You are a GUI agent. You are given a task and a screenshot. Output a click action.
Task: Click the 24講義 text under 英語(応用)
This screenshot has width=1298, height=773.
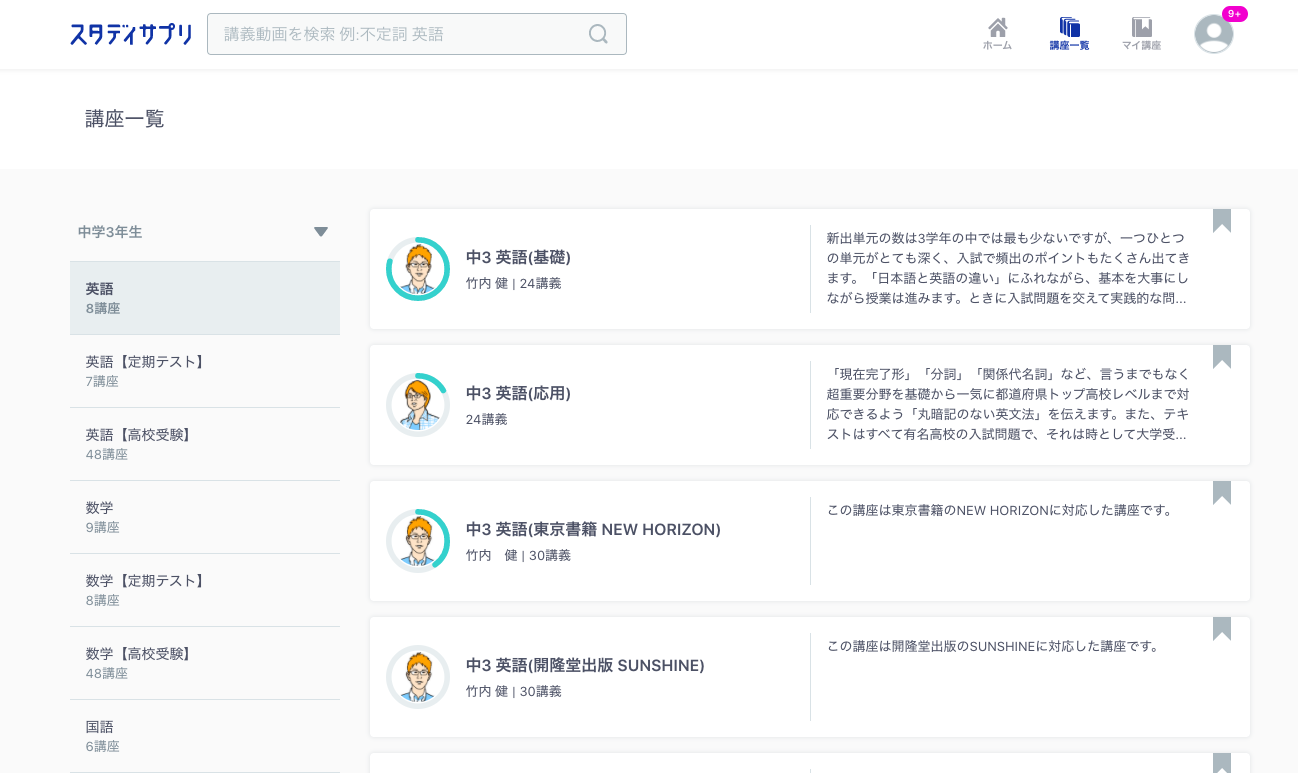486,420
